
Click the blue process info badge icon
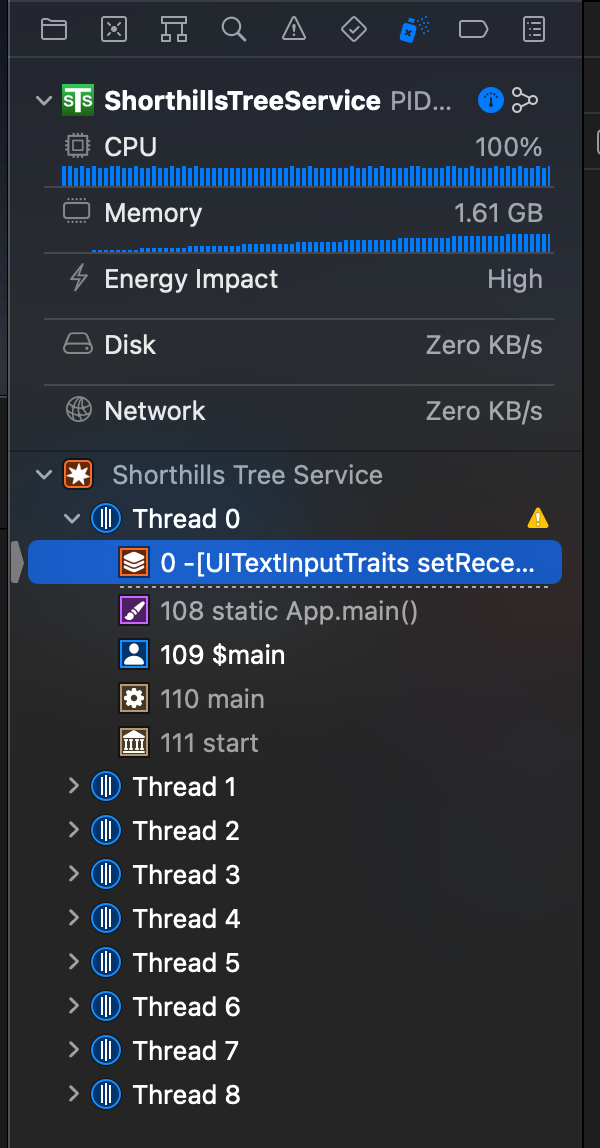pyautogui.click(x=491, y=100)
